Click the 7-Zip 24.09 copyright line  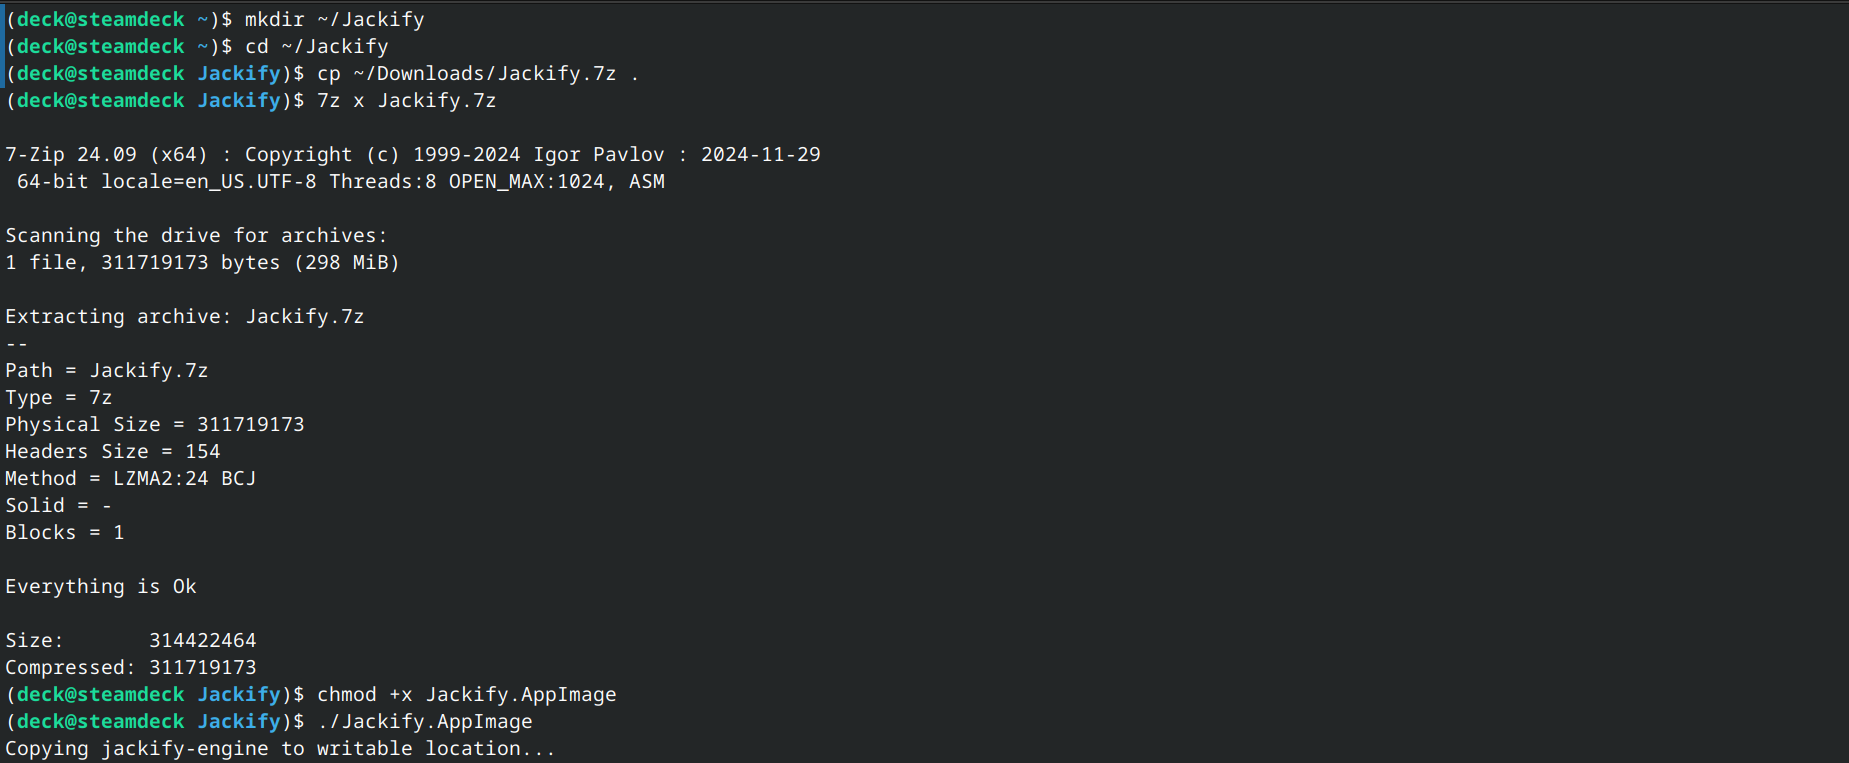pos(412,154)
